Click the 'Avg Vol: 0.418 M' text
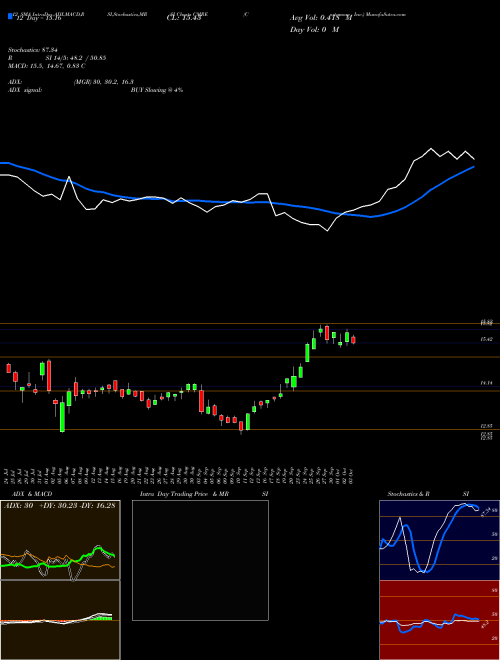Image resolution: width=500 pixels, height=660 pixels. click(x=321, y=18)
